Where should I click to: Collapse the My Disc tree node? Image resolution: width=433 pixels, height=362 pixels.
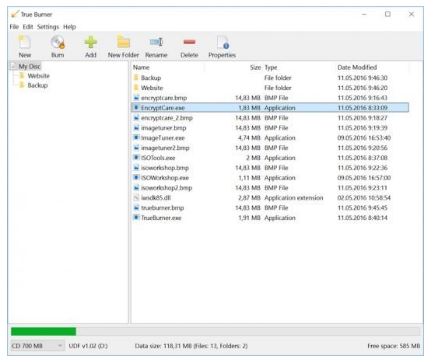tap(13, 66)
